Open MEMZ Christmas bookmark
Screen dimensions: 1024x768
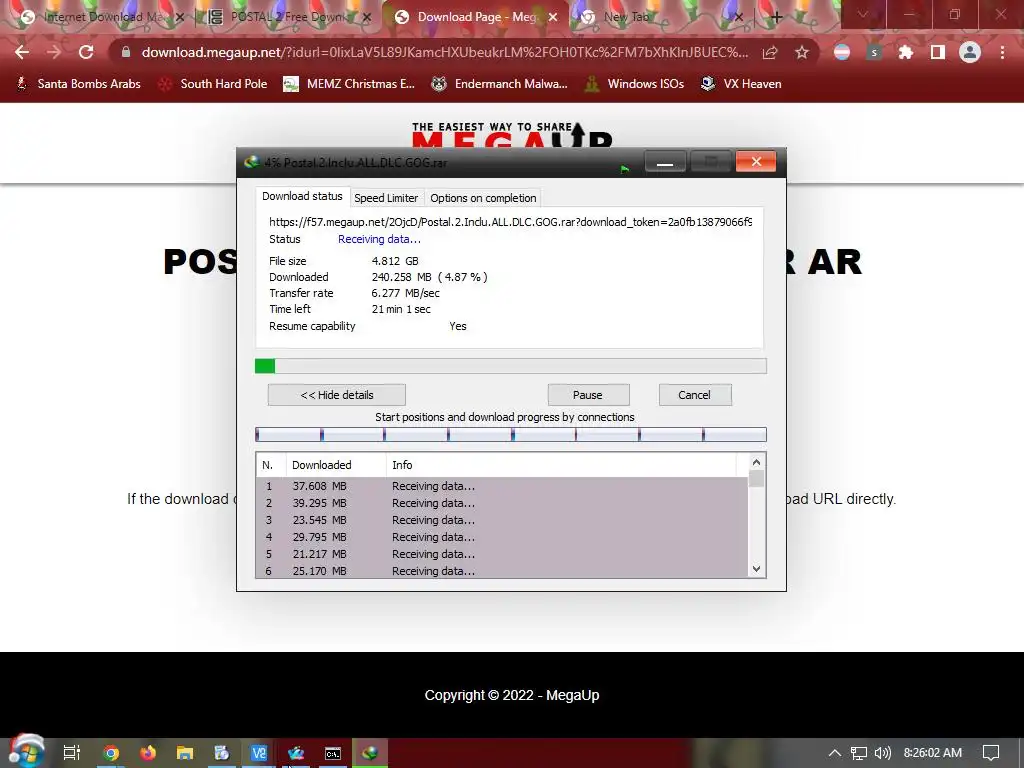click(x=349, y=84)
